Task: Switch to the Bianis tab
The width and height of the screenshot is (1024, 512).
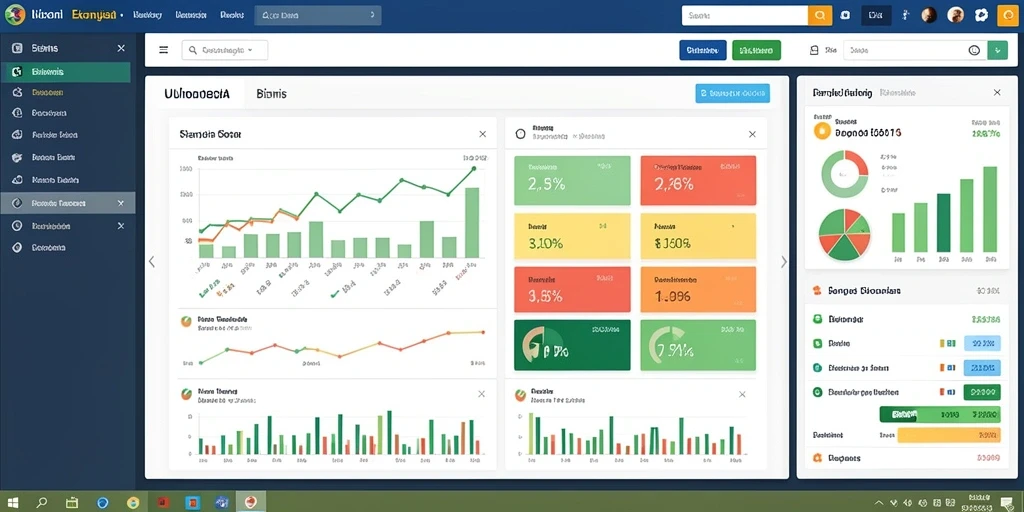Action: 271,93
